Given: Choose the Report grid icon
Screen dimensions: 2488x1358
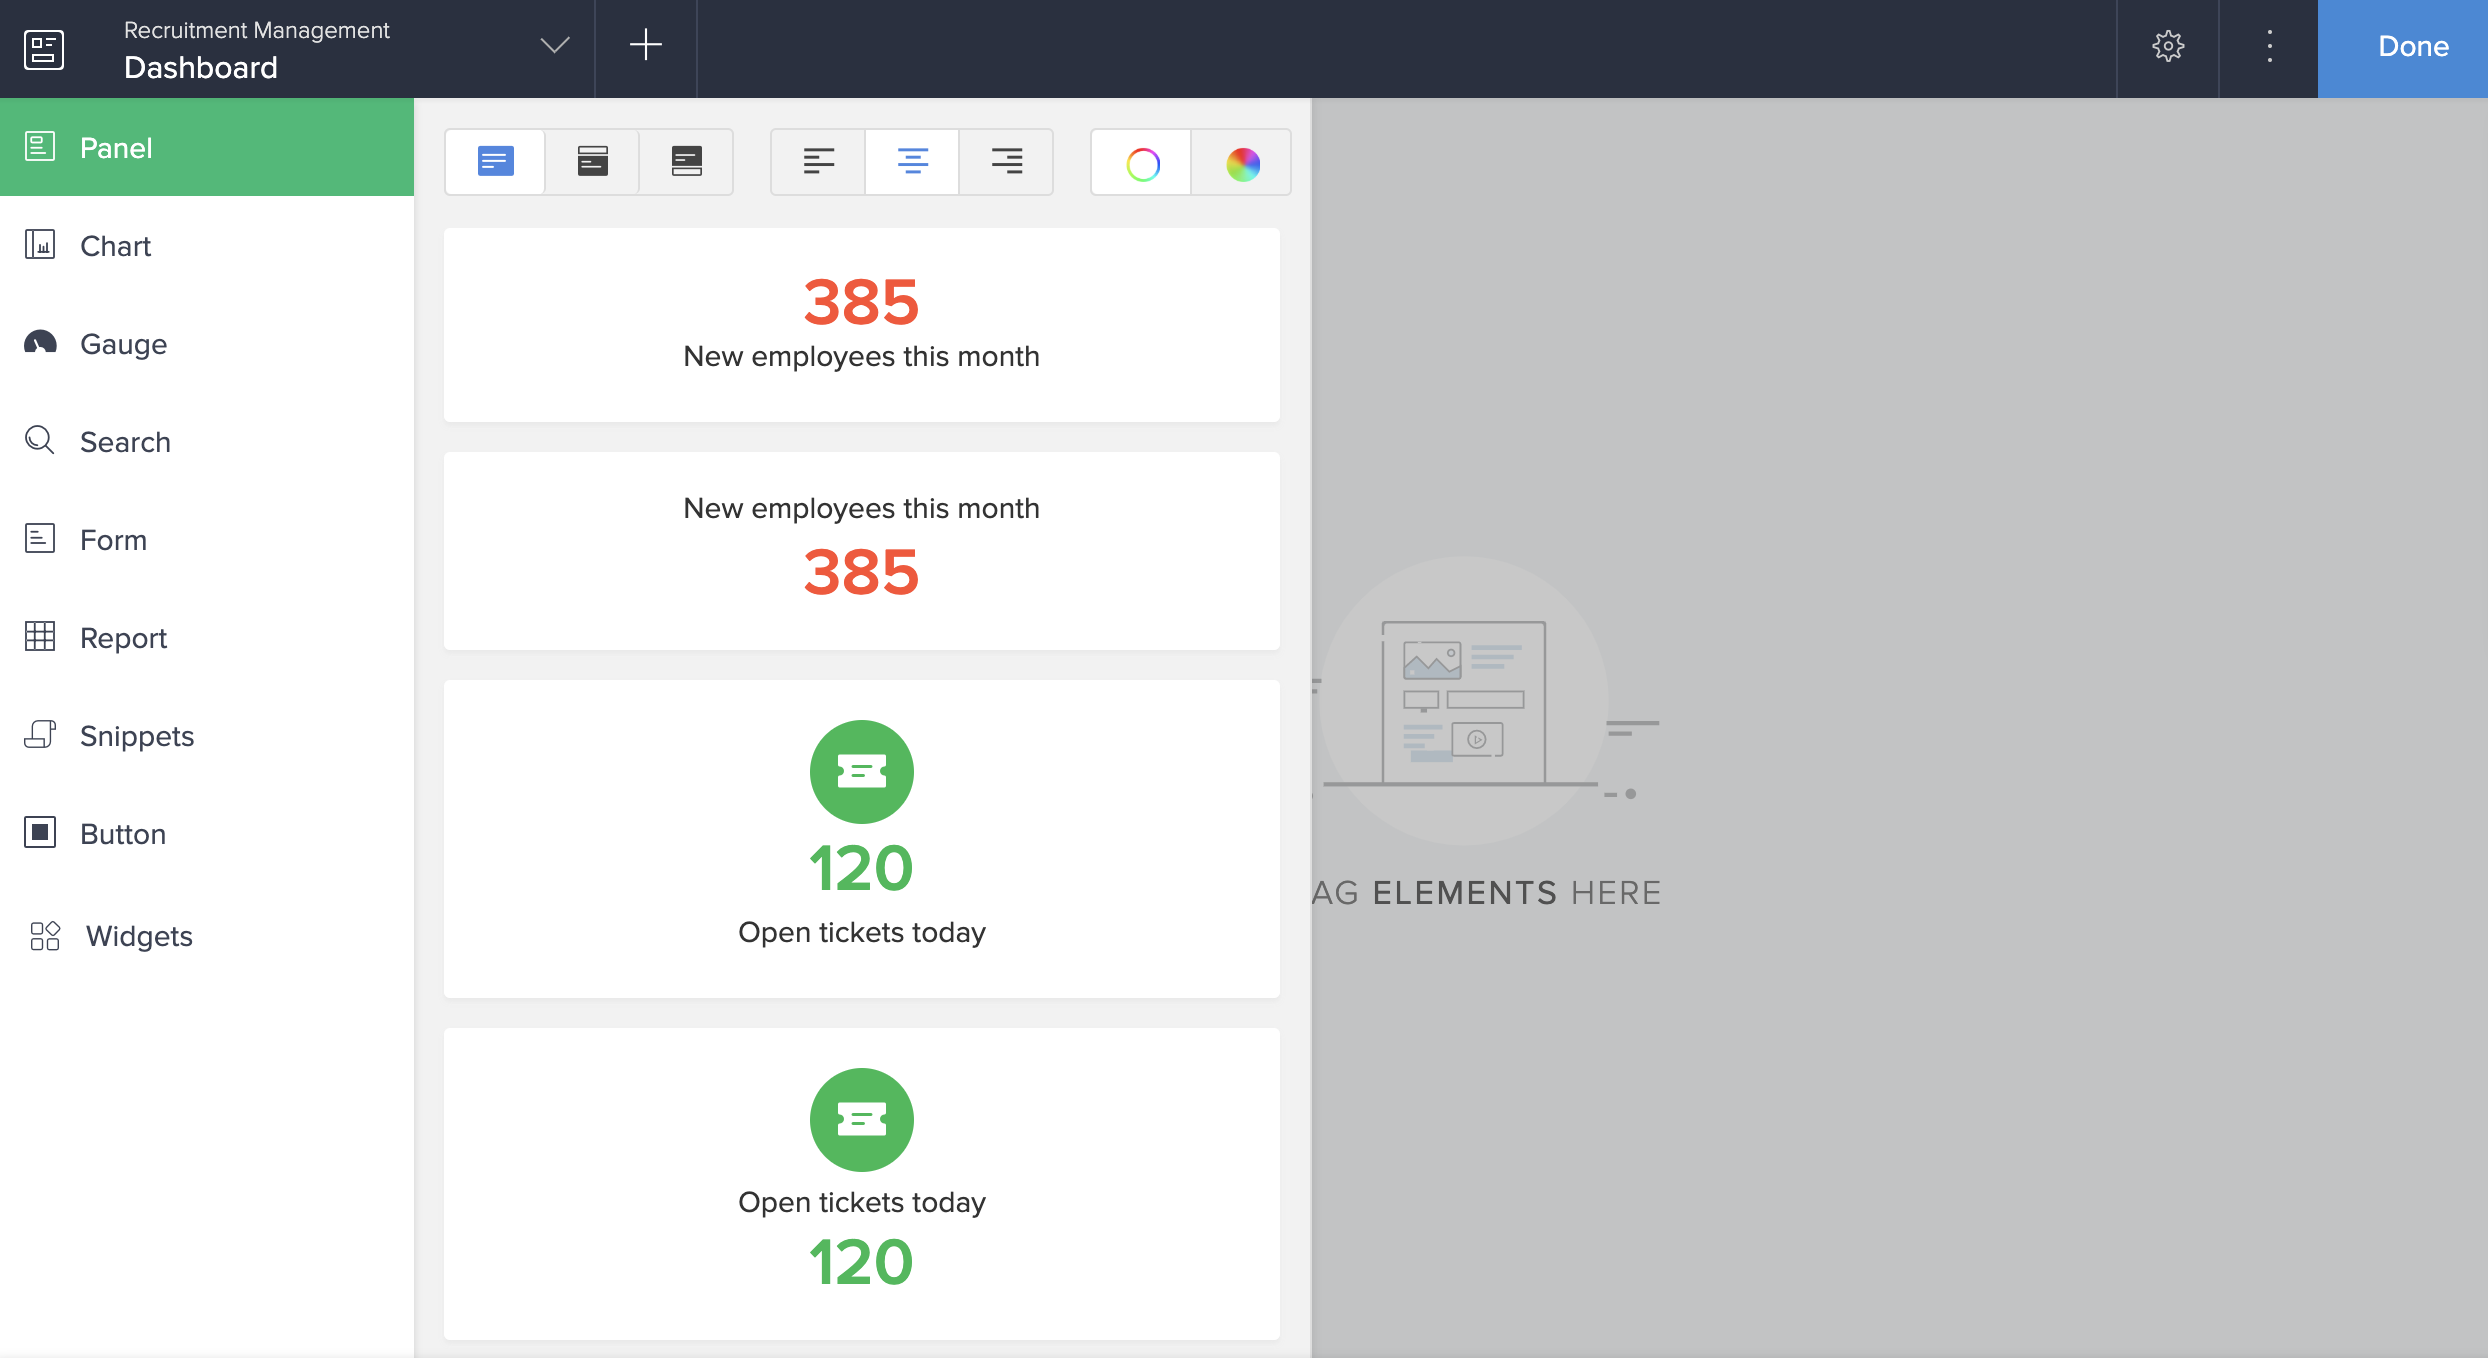Looking at the screenshot, I should click(x=40, y=637).
